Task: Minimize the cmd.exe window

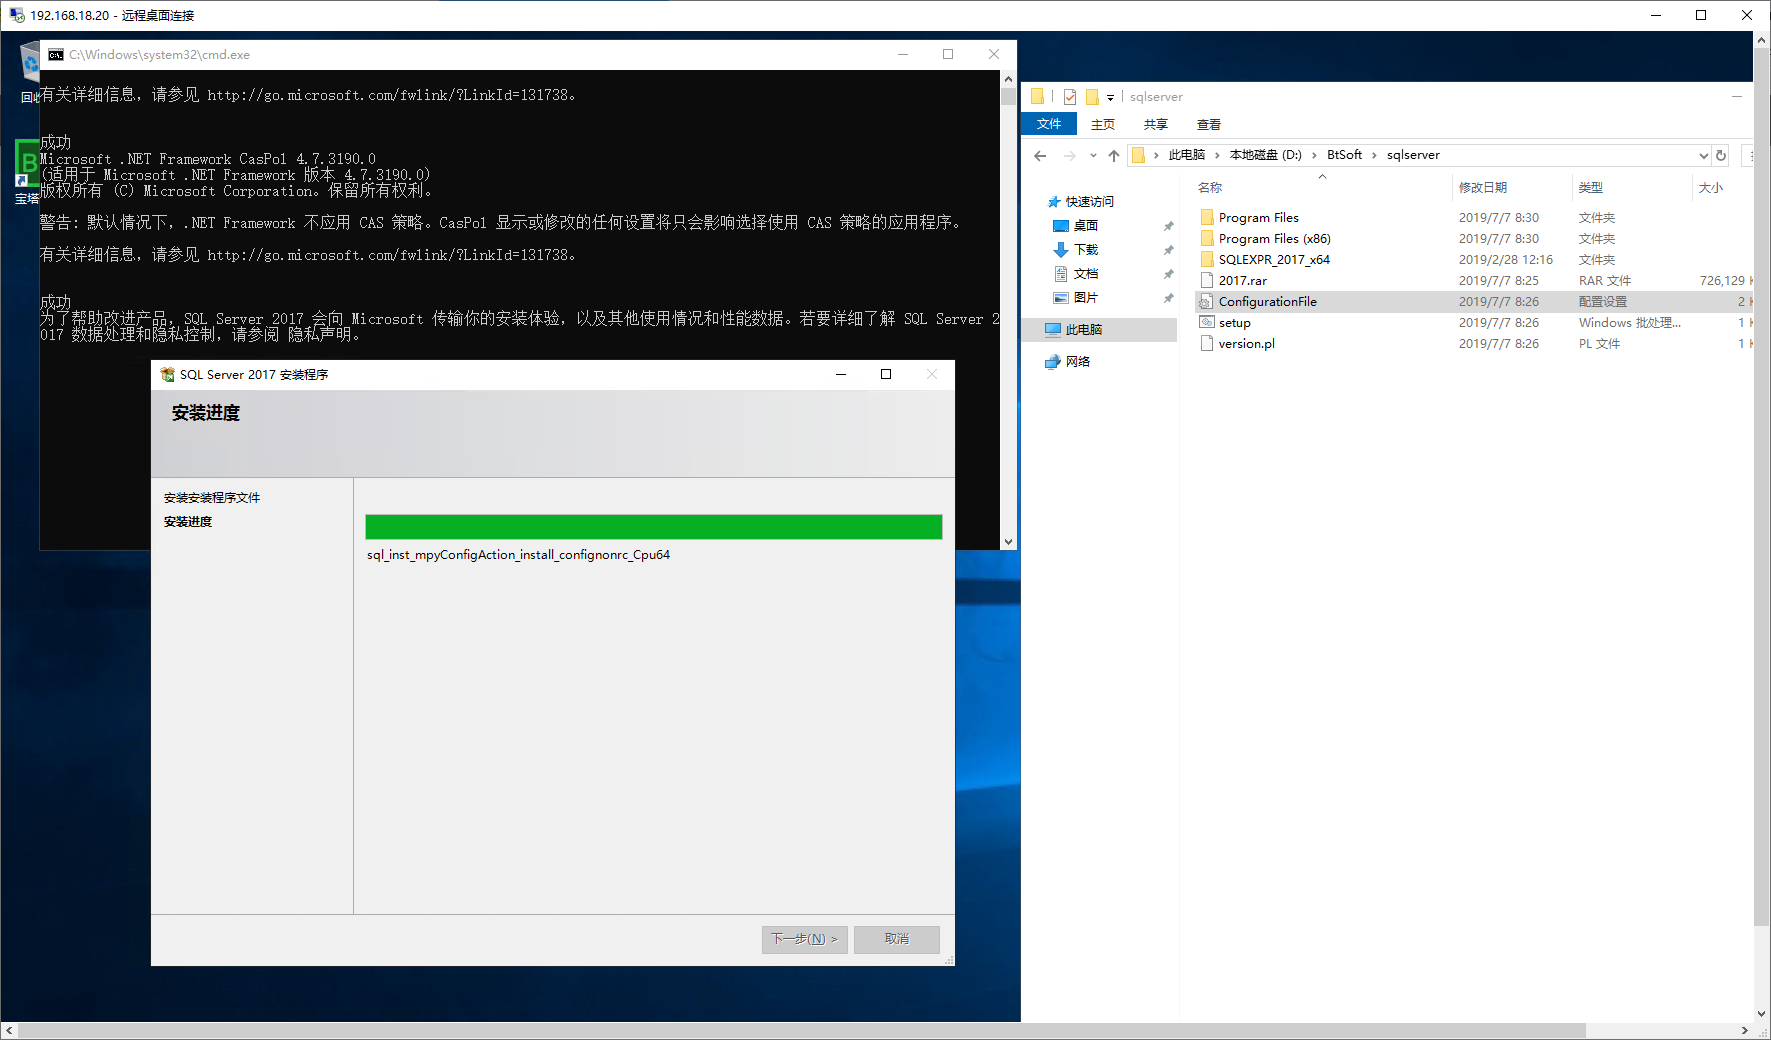Action: (x=903, y=55)
